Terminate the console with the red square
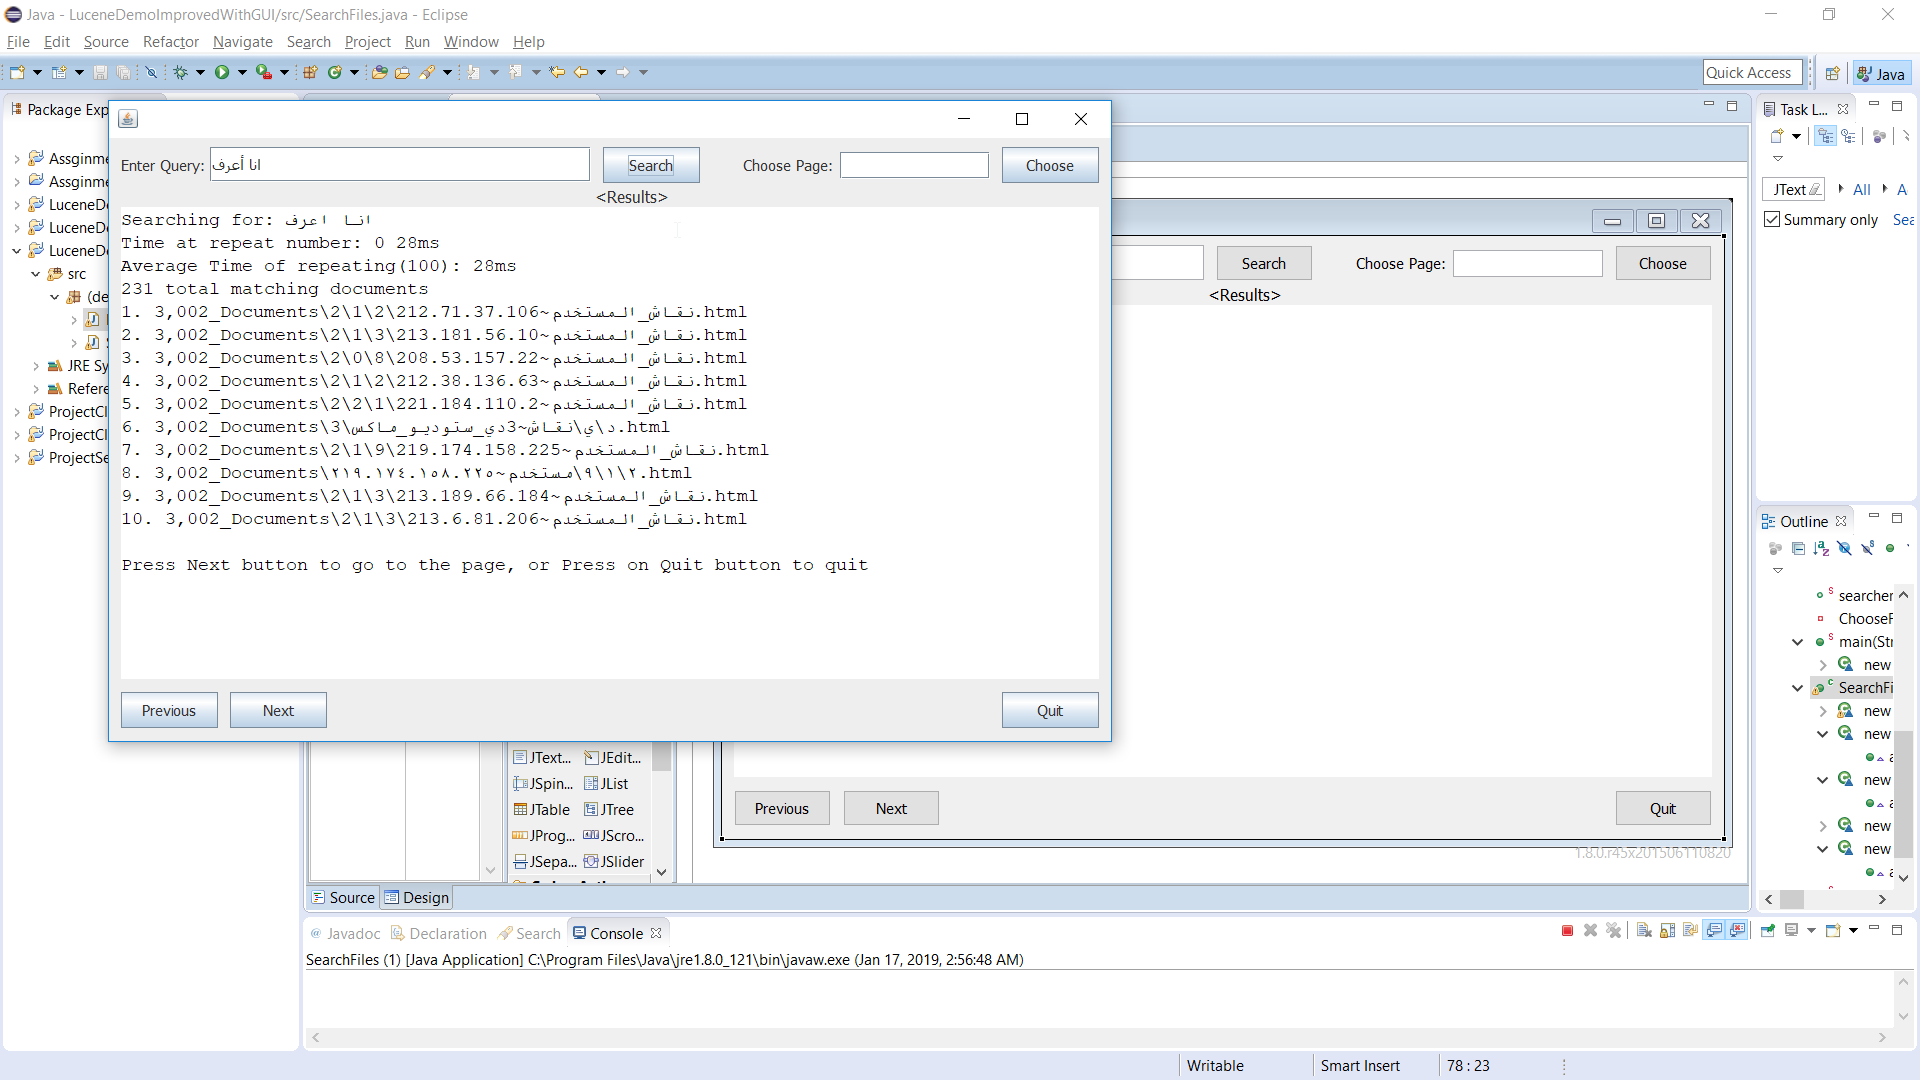Viewport: 1920px width, 1080px height. pyautogui.click(x=1566, y=930)
